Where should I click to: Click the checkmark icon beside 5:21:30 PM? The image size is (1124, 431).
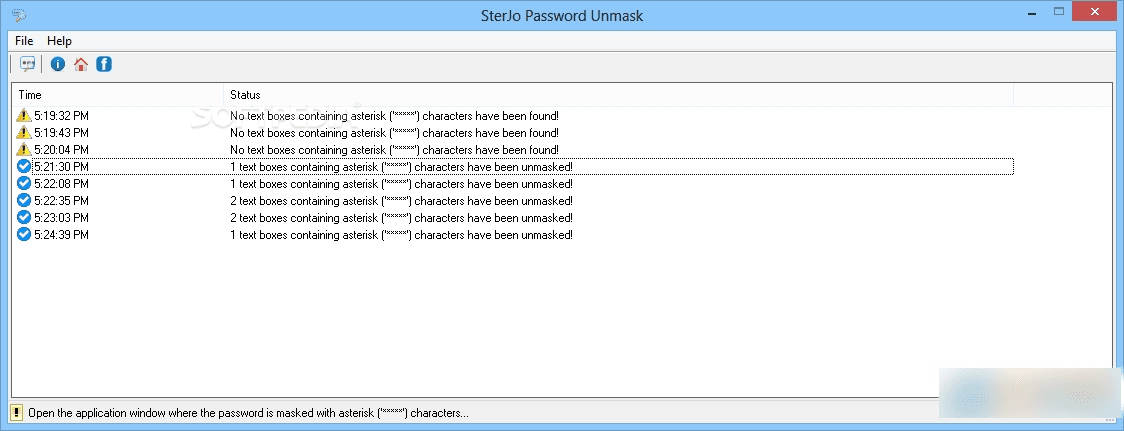coord(24,166)
